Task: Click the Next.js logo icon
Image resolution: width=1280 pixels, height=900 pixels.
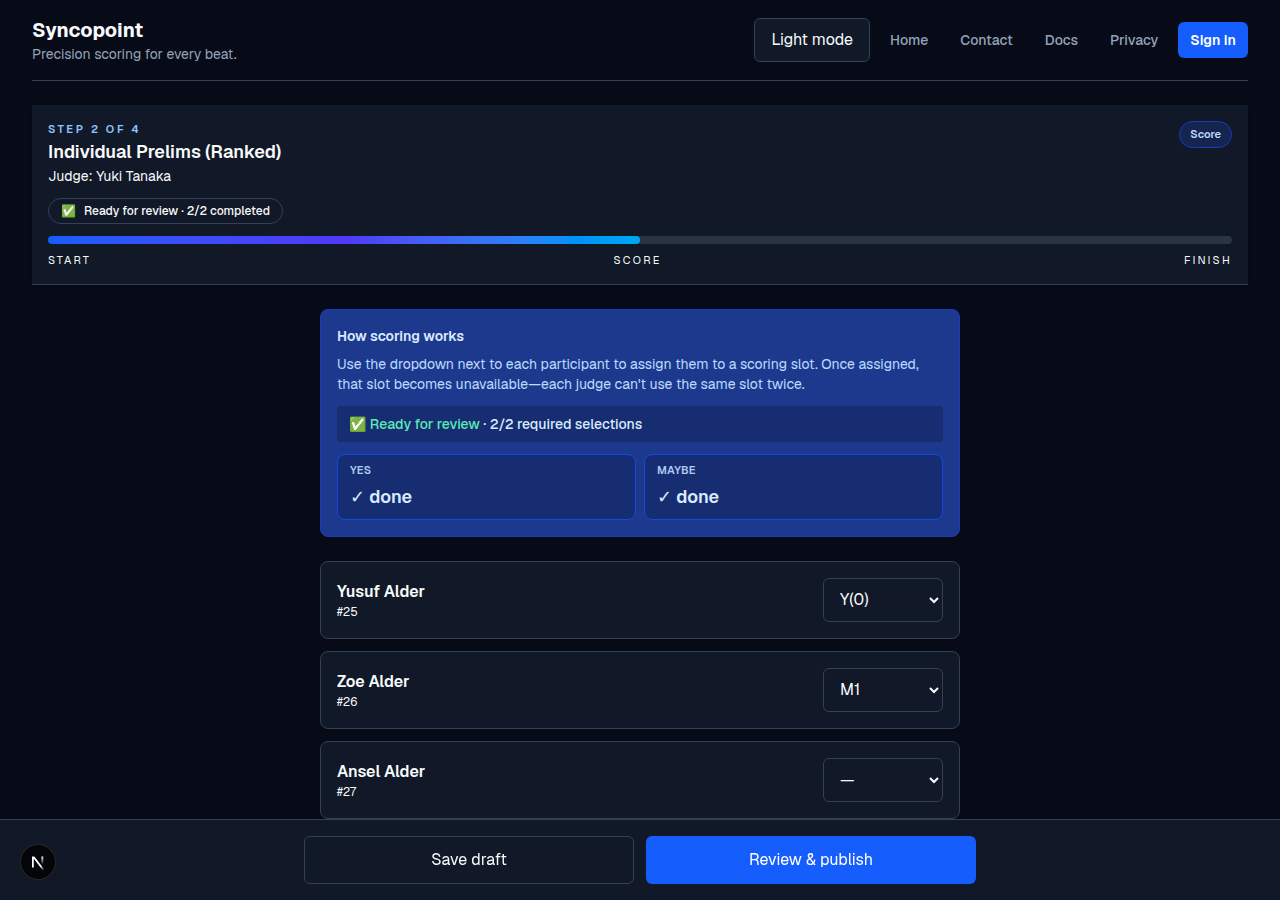Action: click(x=38, y=862)
